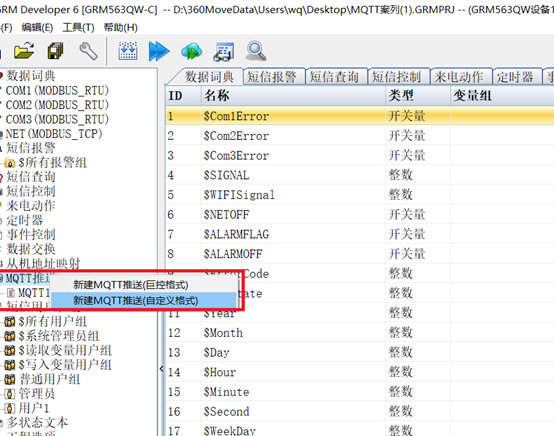Screen dimensions: 554x436
Task: Click the device monitor window icon
Action: [x=224, y=52]
